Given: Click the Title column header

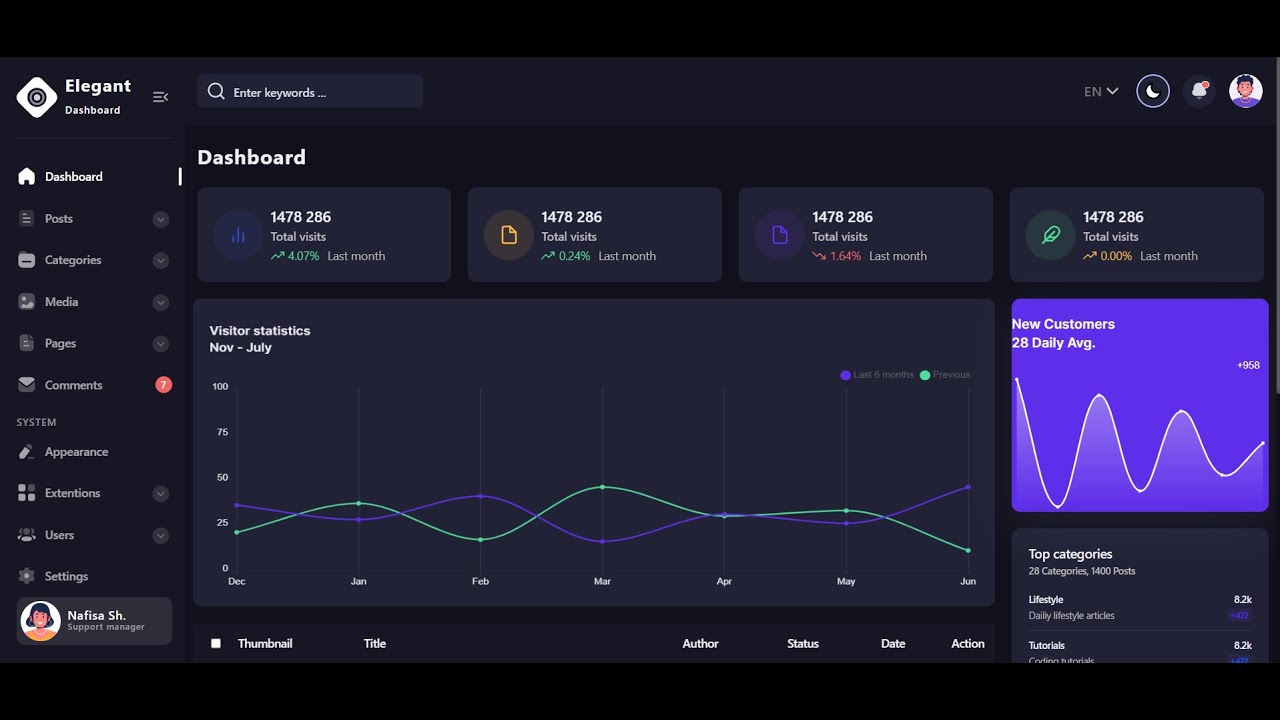Looking at the screenshot, I should pos(375,644).
